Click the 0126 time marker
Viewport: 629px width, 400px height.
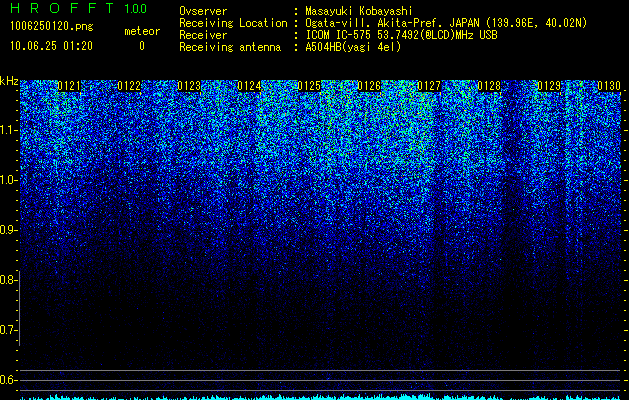click(369, 86)
